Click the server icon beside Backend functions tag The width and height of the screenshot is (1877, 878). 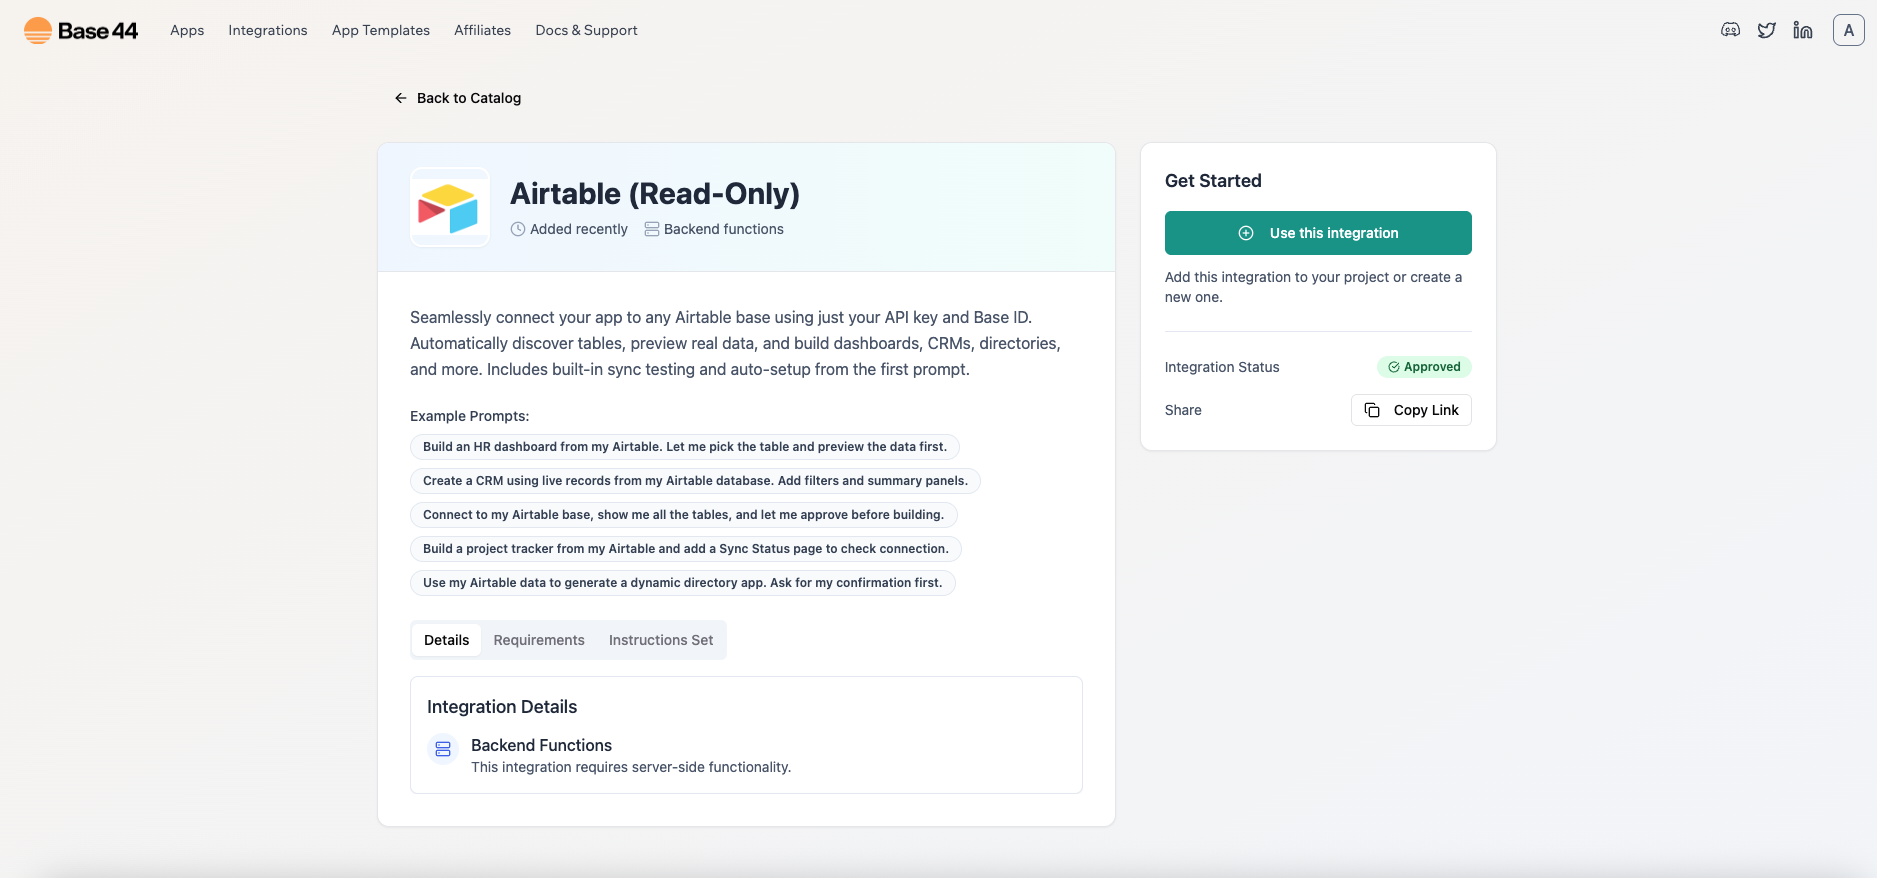click(652, 229)
